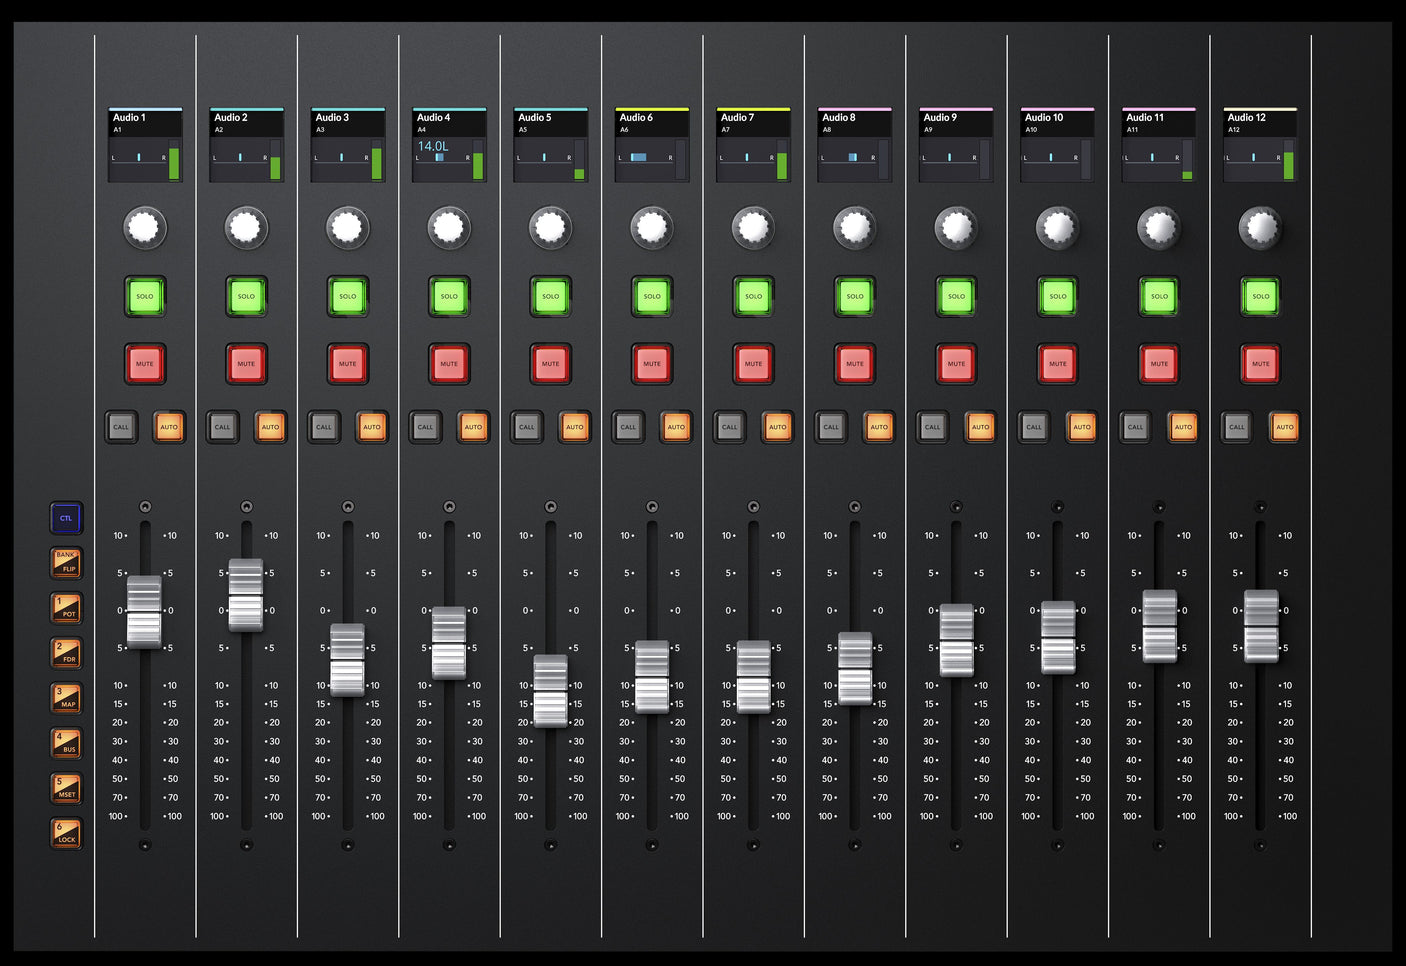Enable AUTO automation on Audio 5
The width and height of the screenshot is (1406, 966).
pyautogui.click(x=575, y=427)
